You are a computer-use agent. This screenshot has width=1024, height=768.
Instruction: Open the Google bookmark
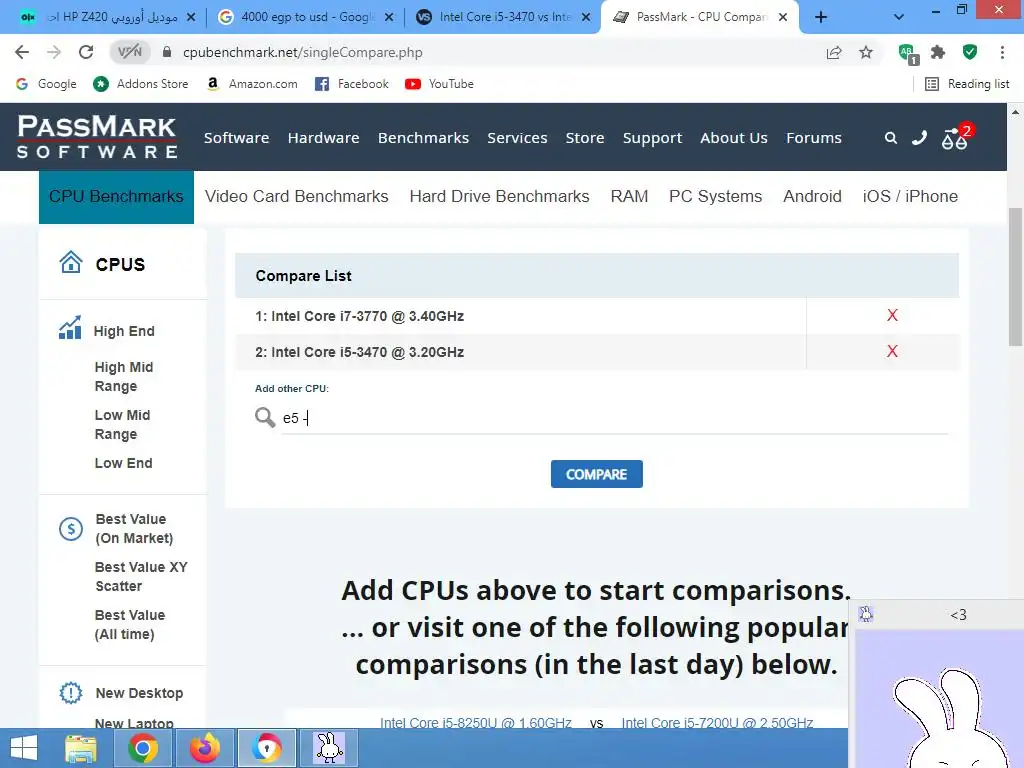(x=46, y=84)
